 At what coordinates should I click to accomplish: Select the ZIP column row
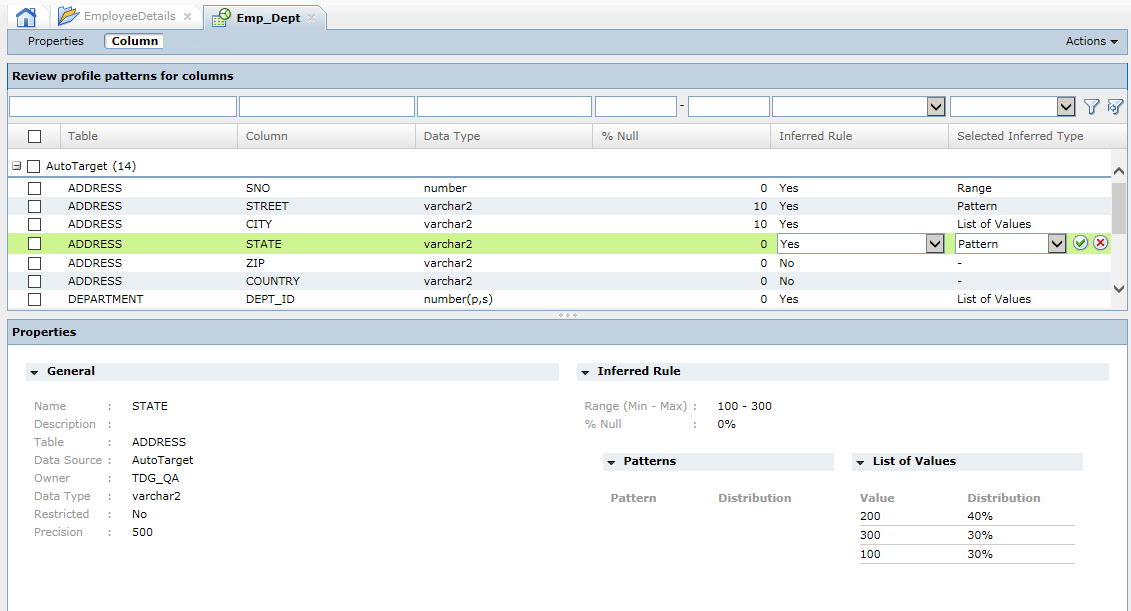(559, 263)
